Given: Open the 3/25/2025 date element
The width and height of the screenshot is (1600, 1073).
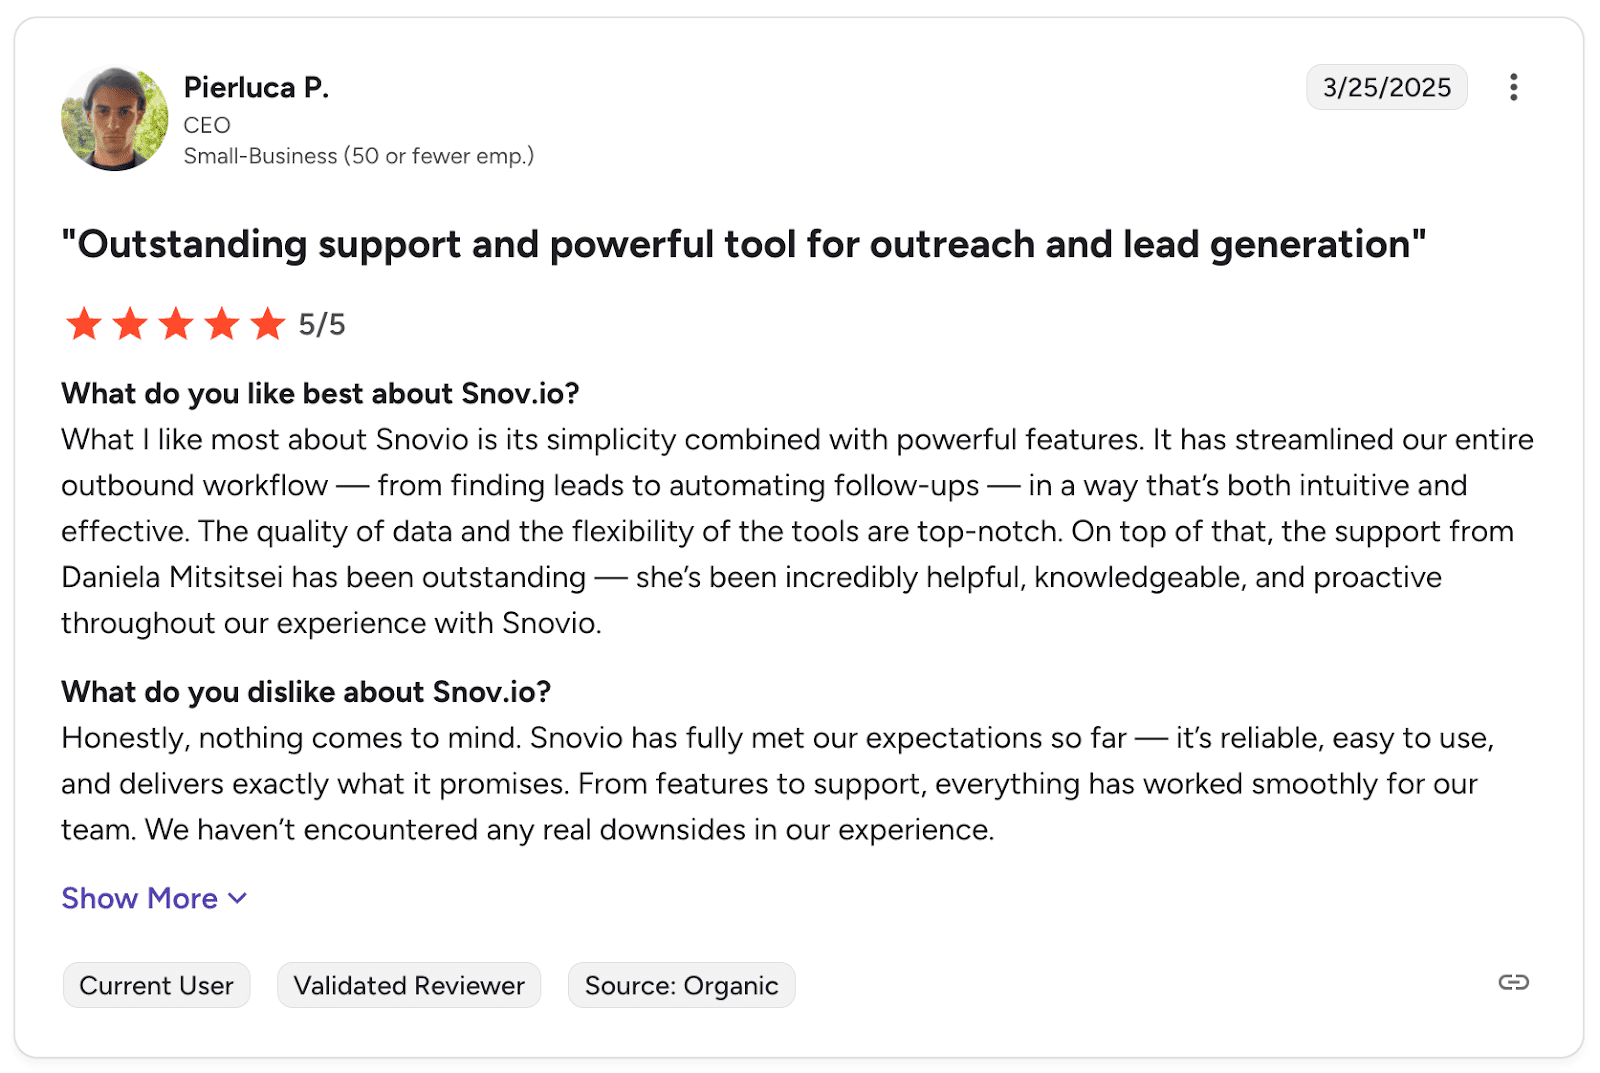Looking at the screenshot, I should point(1387,88).
